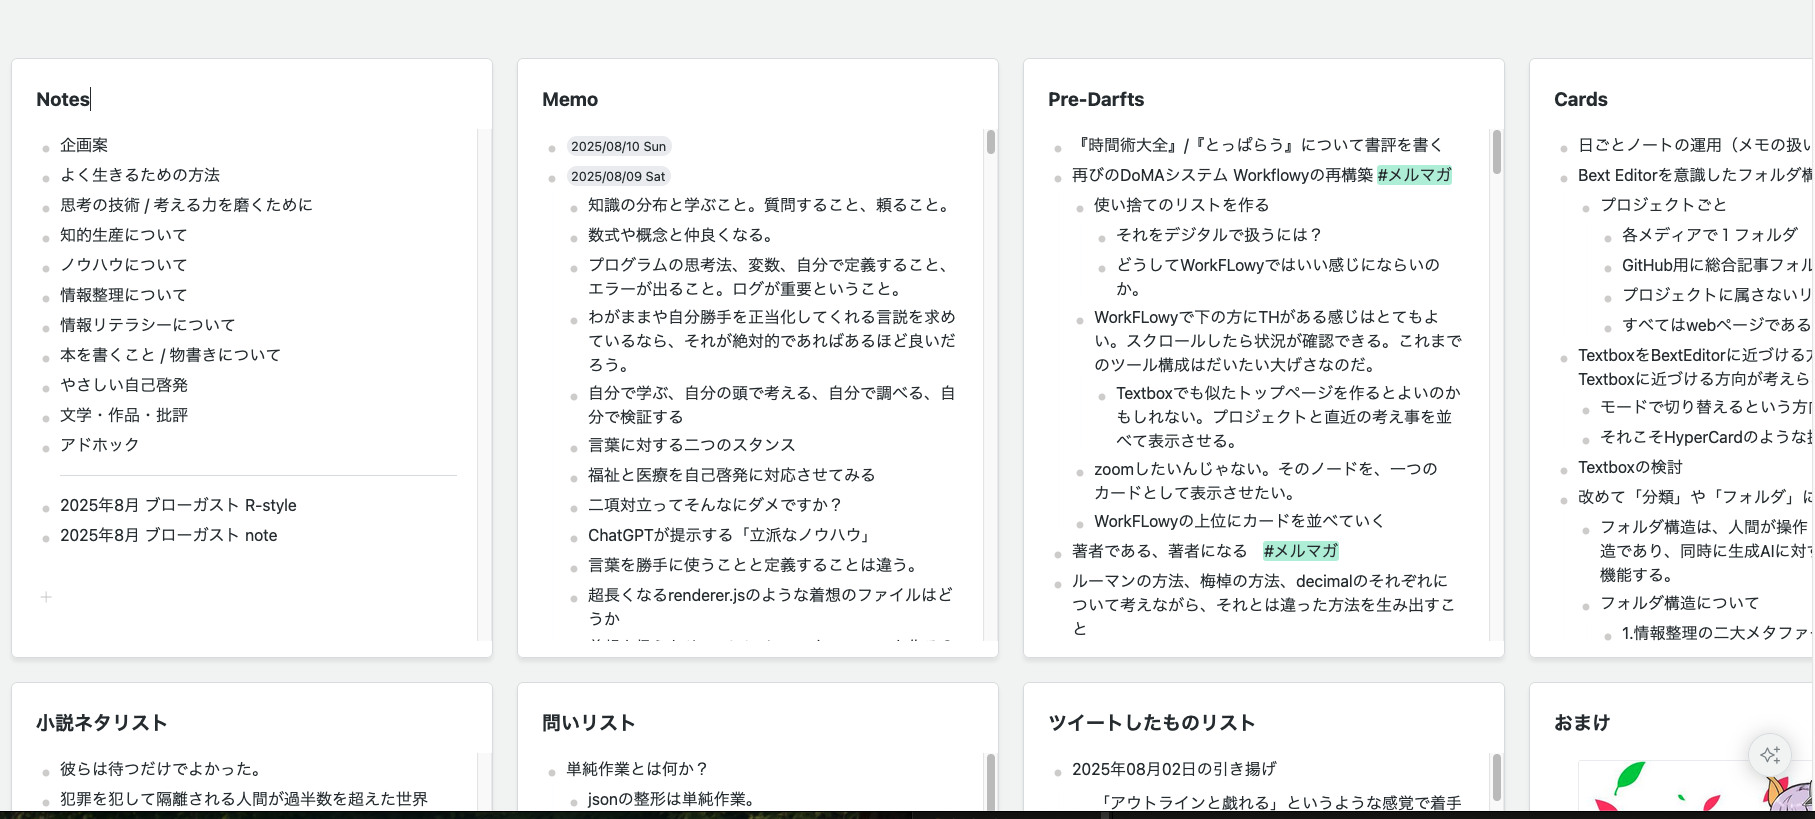Viewport: 1815px width, 819px height.
Task: Click 二項対立ってそんなにダメですか？
Action: (716, 505)
